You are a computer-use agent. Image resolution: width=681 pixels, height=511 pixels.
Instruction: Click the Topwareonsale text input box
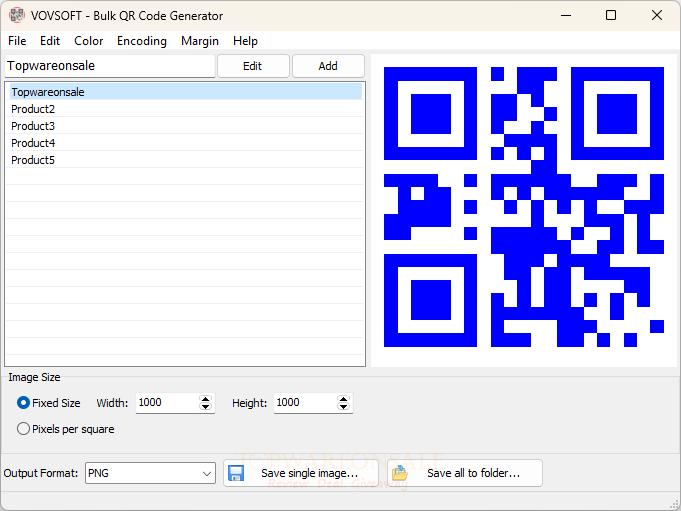coord(110,66)
